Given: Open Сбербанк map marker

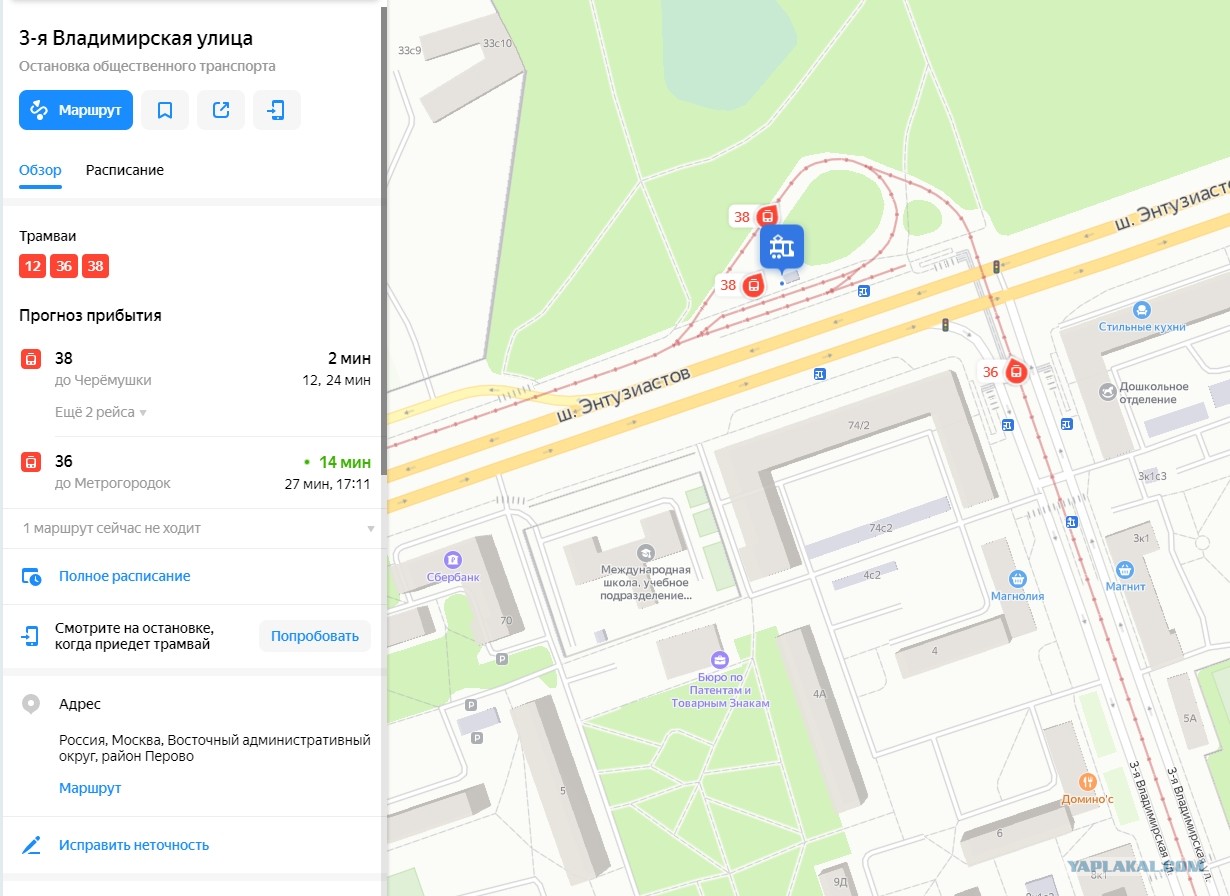Looking at the screenshot, I should (451, 560).
